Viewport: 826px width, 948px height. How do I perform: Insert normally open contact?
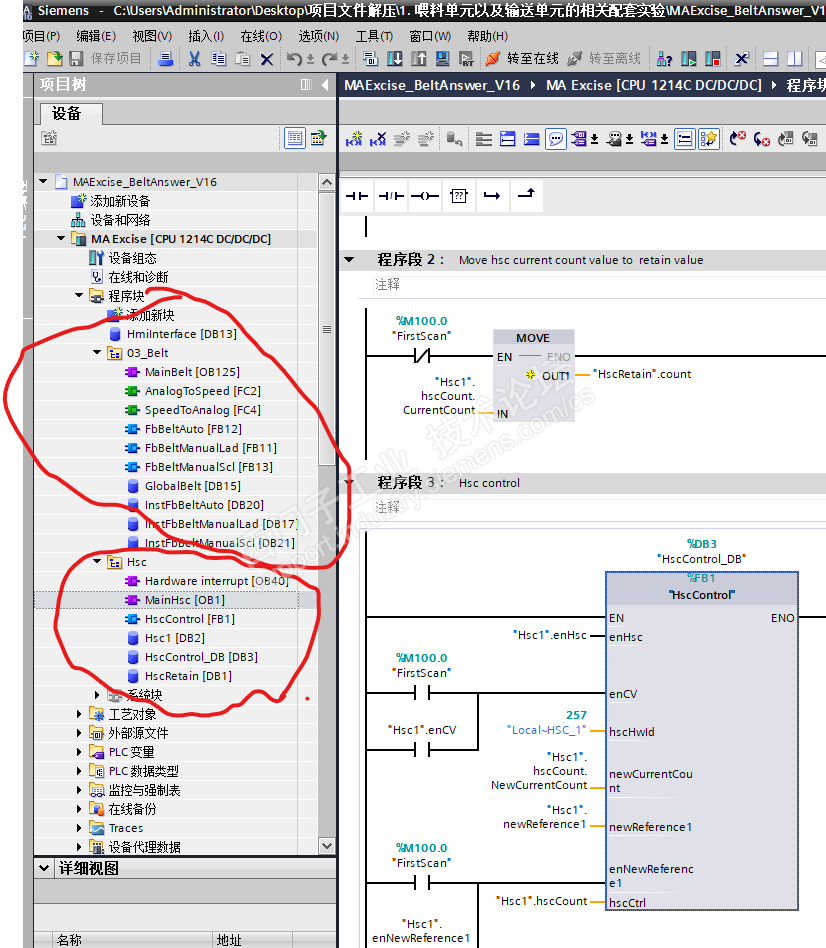click(x=357, y=196)
